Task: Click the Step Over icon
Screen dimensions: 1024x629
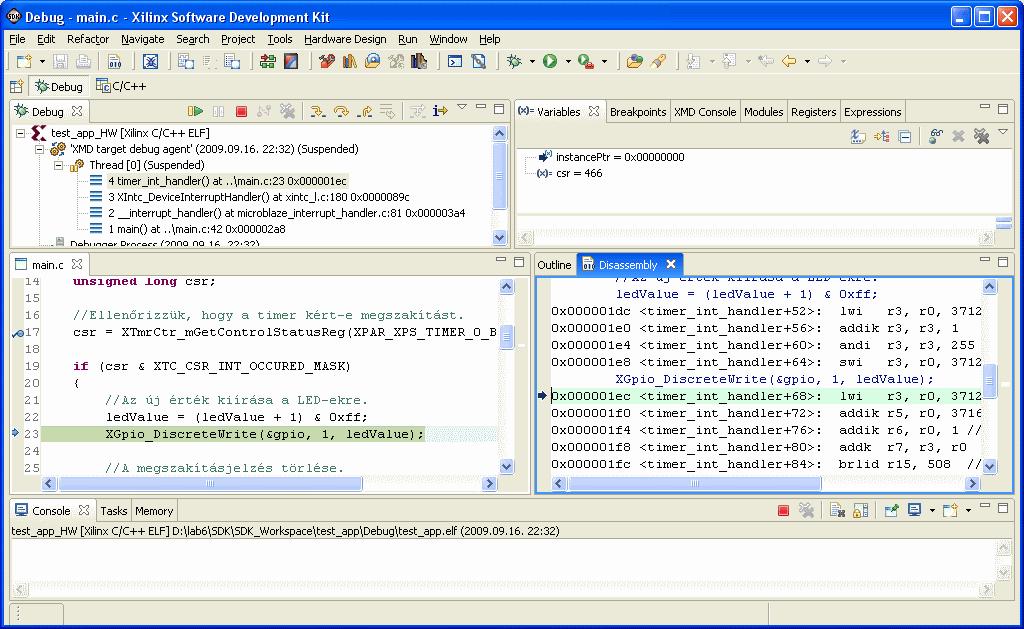Action: (x=341, y=112)
